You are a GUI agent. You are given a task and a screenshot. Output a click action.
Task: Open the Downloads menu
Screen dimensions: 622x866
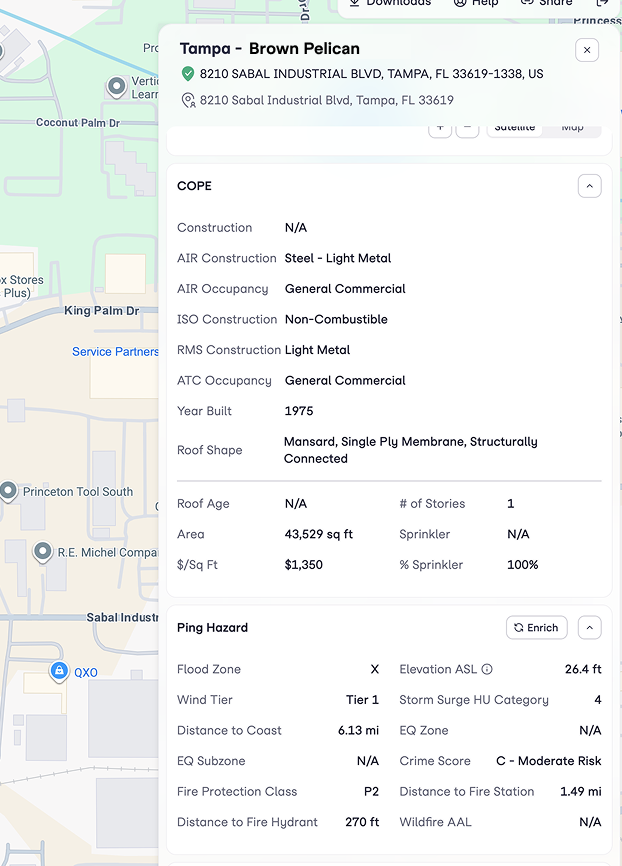[390, 4]
